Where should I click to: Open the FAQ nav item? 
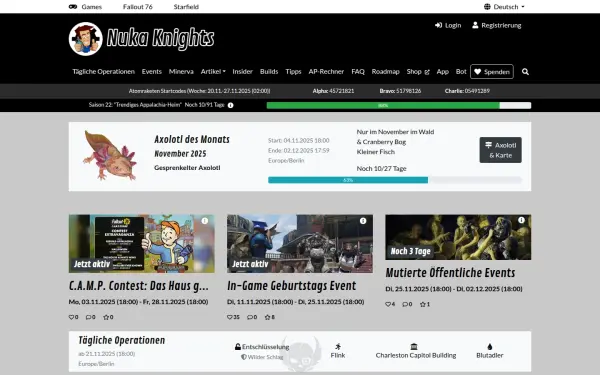358,72
